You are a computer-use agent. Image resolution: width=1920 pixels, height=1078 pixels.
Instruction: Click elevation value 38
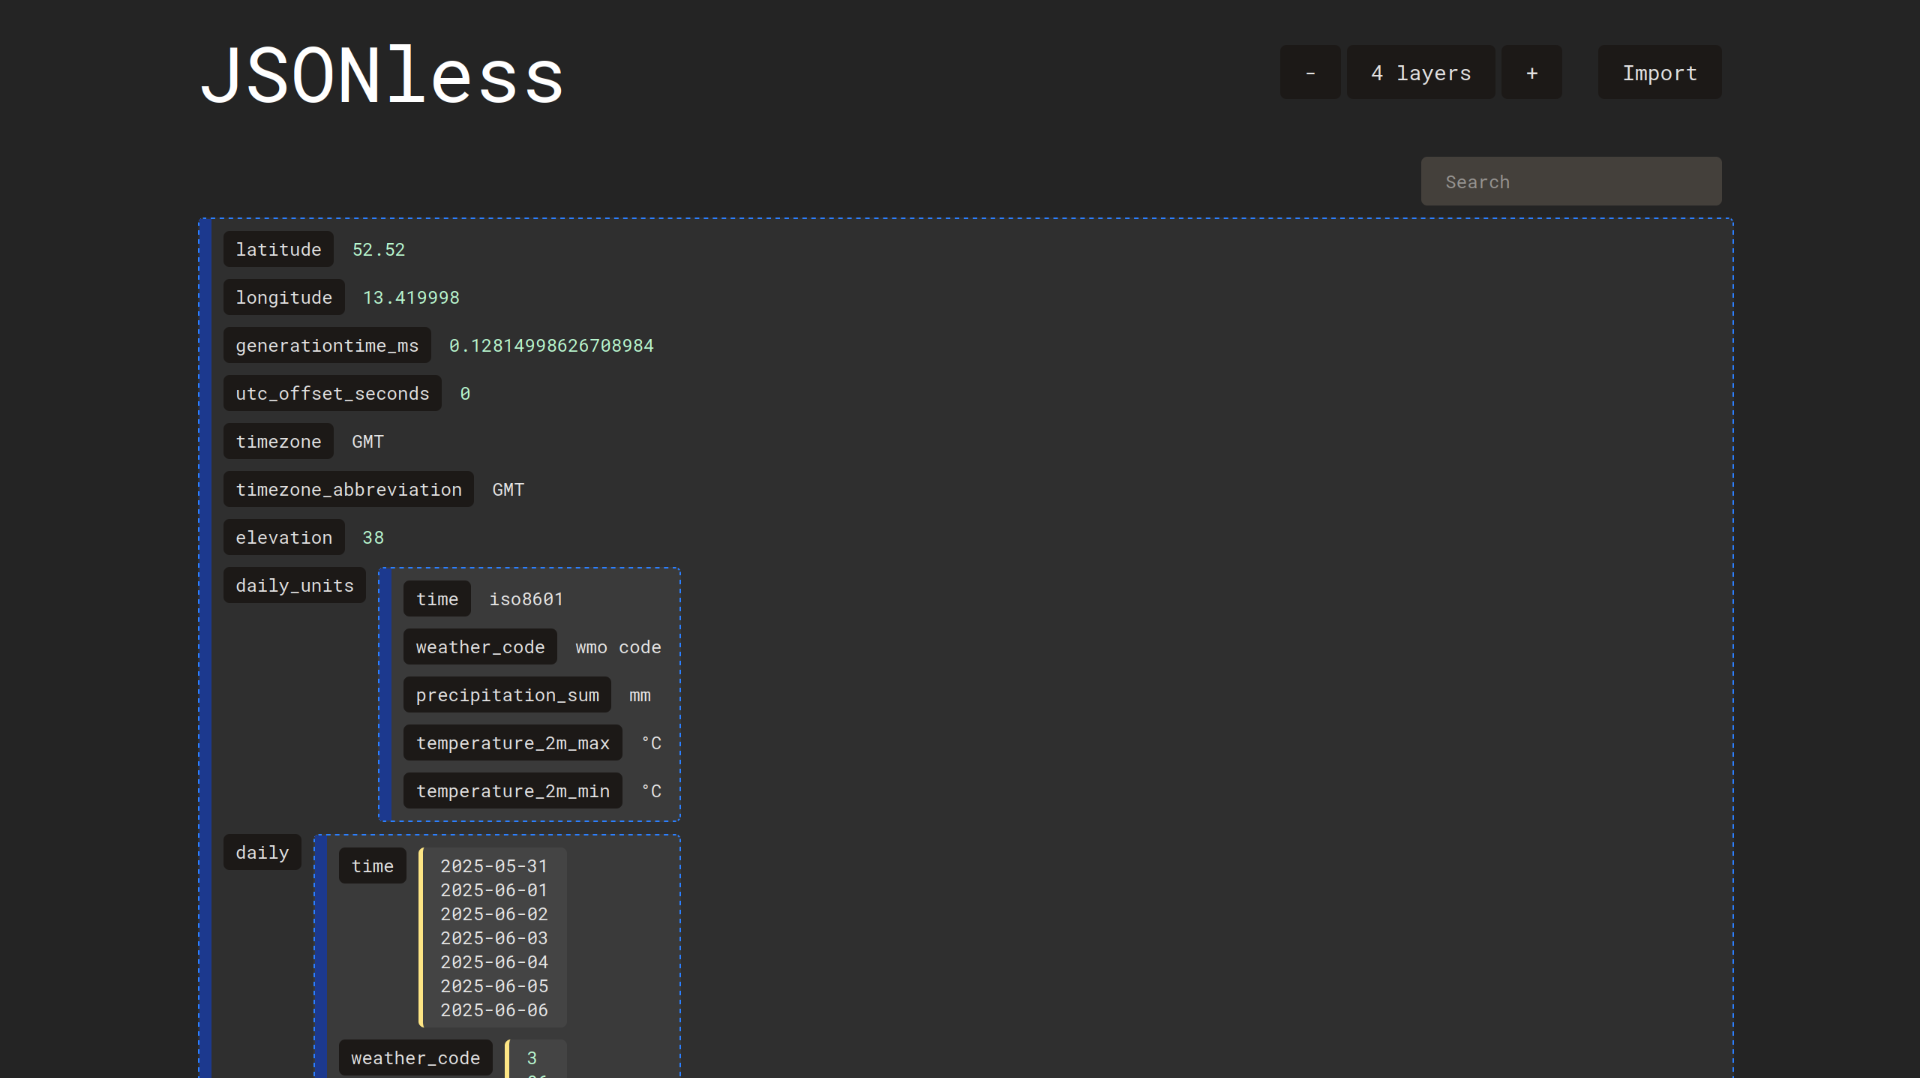tap(373, 537)
